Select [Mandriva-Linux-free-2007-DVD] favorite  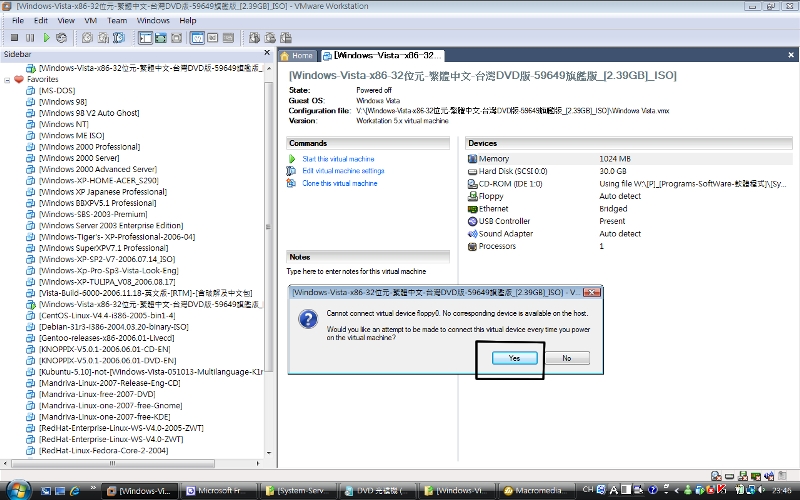pos(97,394)
